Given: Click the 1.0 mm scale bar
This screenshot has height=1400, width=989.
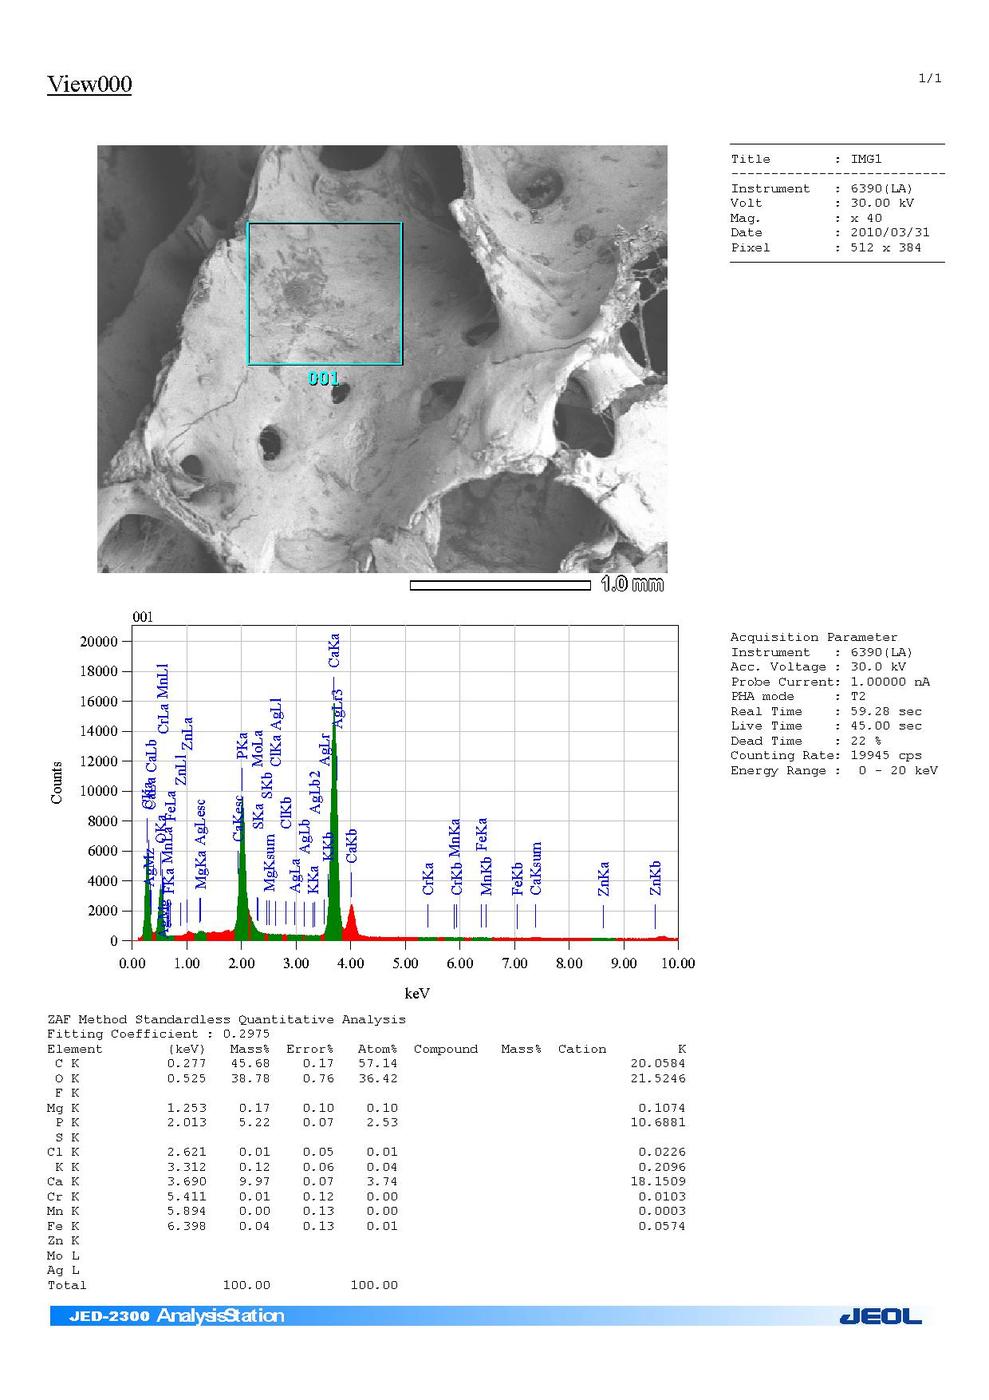Looking at the screenshot, I should tap(500, 586).
